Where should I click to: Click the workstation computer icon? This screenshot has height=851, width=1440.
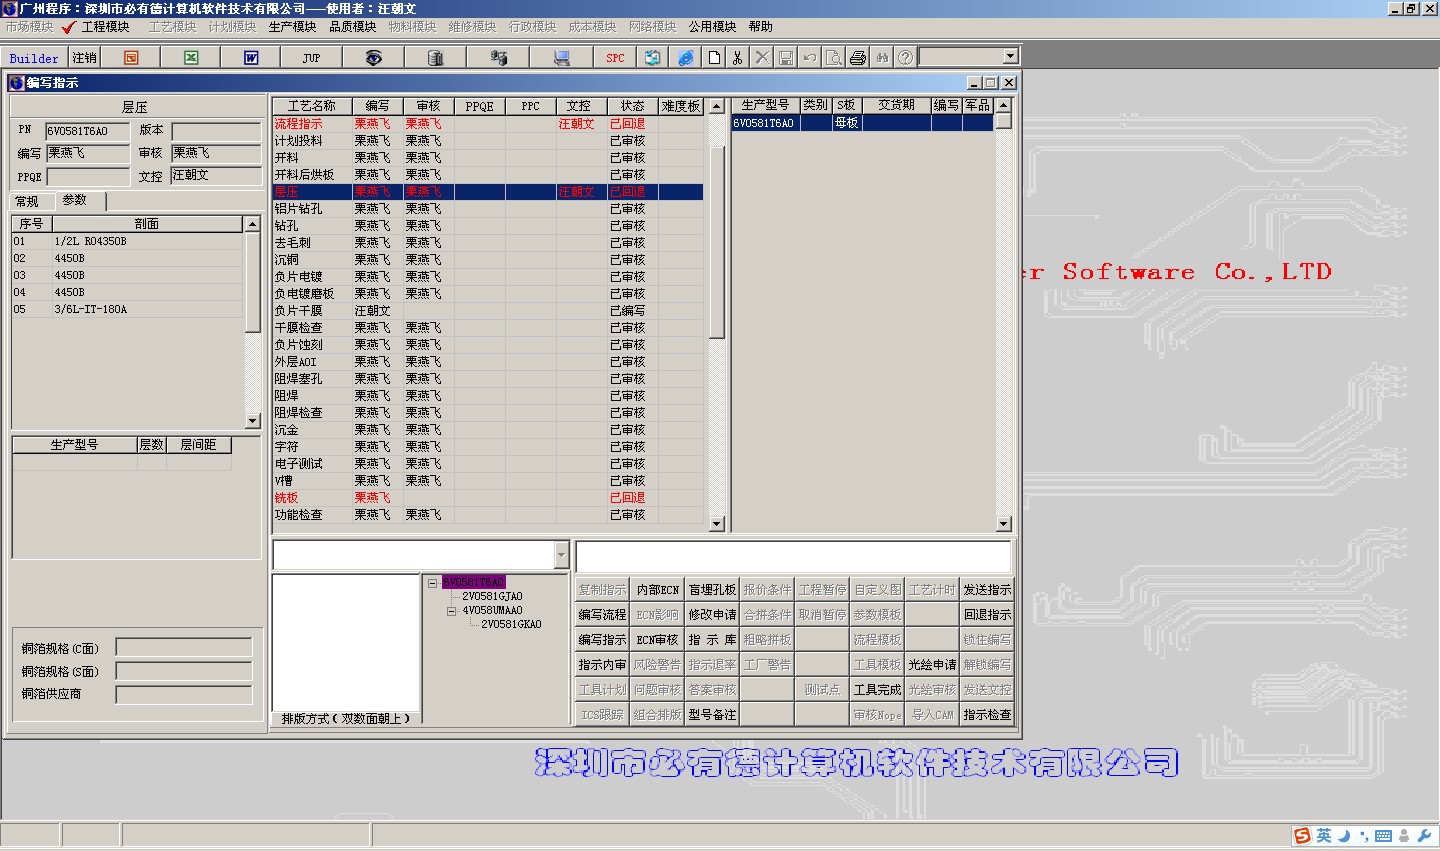tap(562, 58)
